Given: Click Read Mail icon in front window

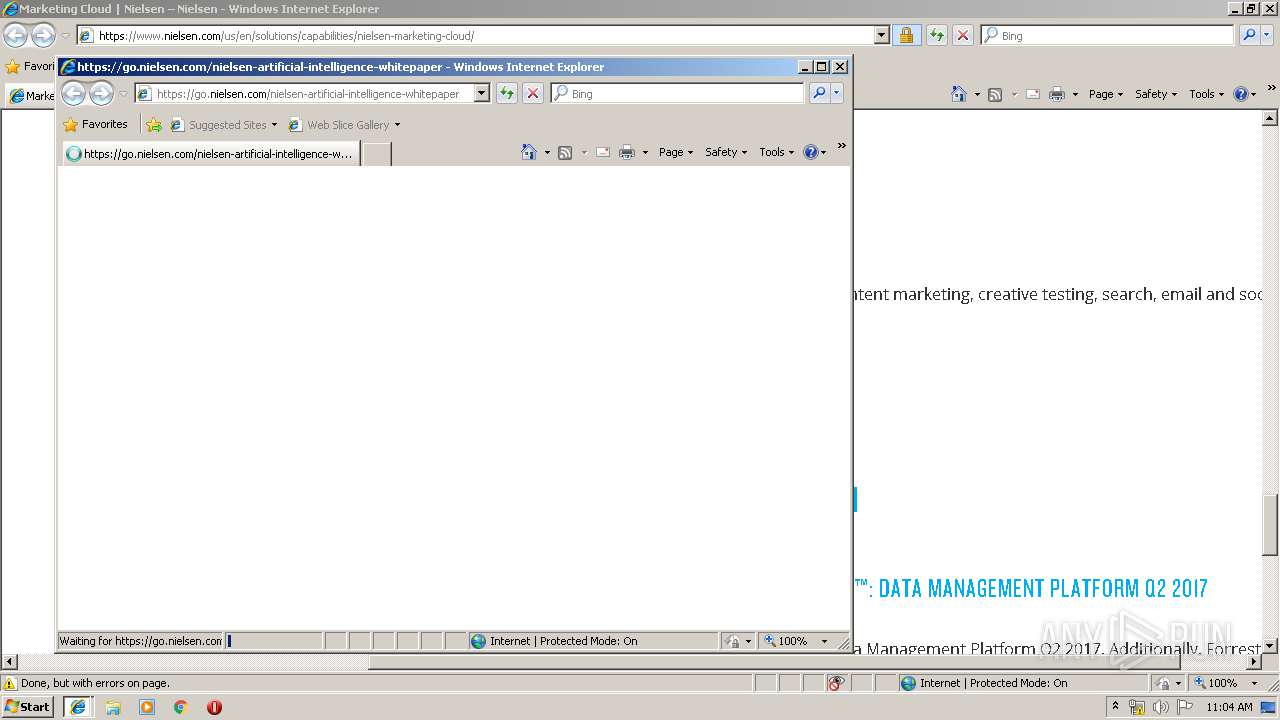Looking at the screenshot, I should pos(603,152).
